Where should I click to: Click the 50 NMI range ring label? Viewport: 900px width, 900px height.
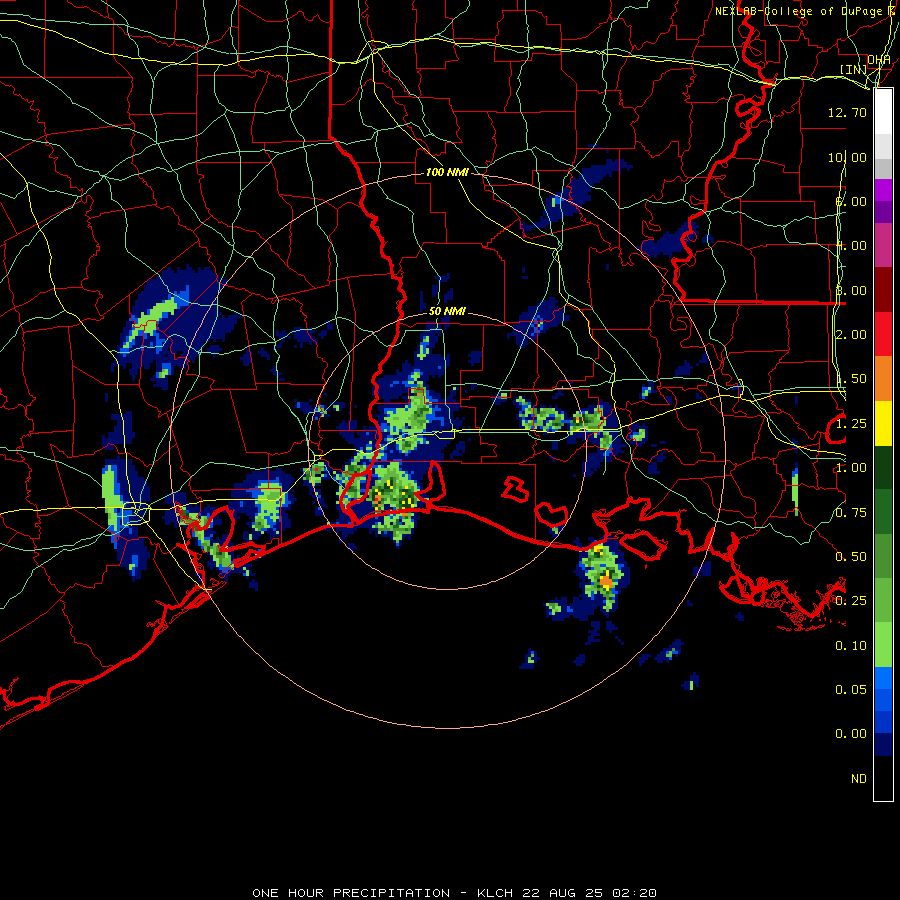click(x=447, y=311)
